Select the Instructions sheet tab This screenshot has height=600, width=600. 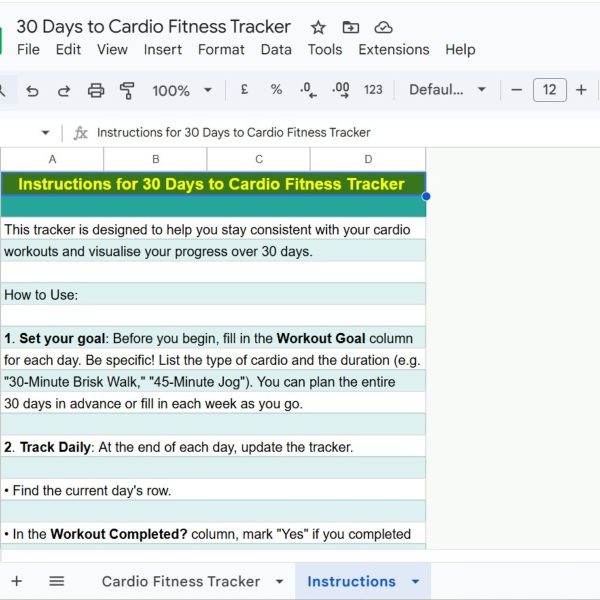point(351,582)
